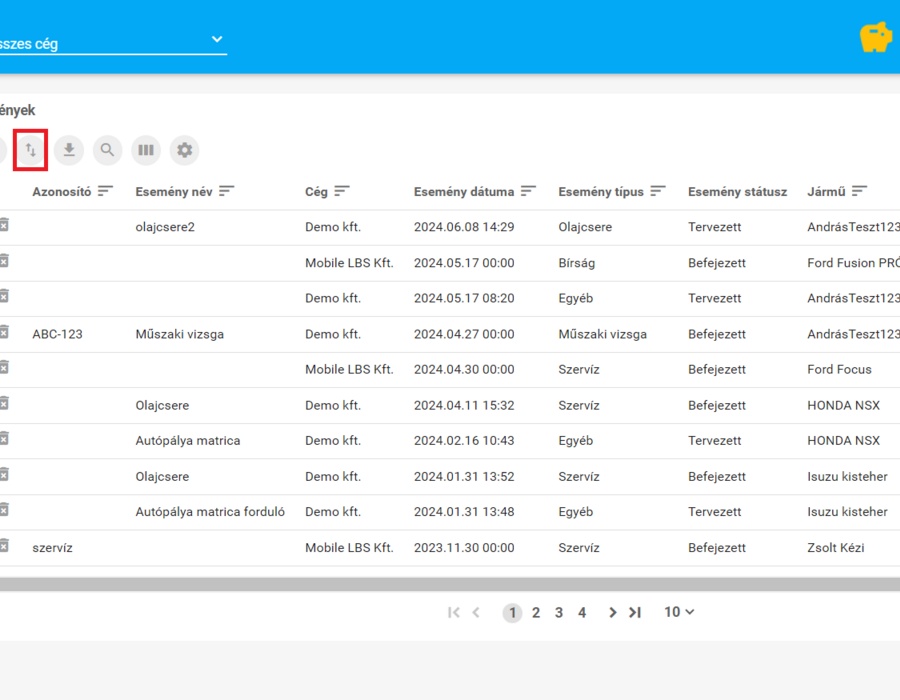Open the rows-per-page dropdown showing 10
The width and height of the screenshot is (900, 700).
pos(680,612)
